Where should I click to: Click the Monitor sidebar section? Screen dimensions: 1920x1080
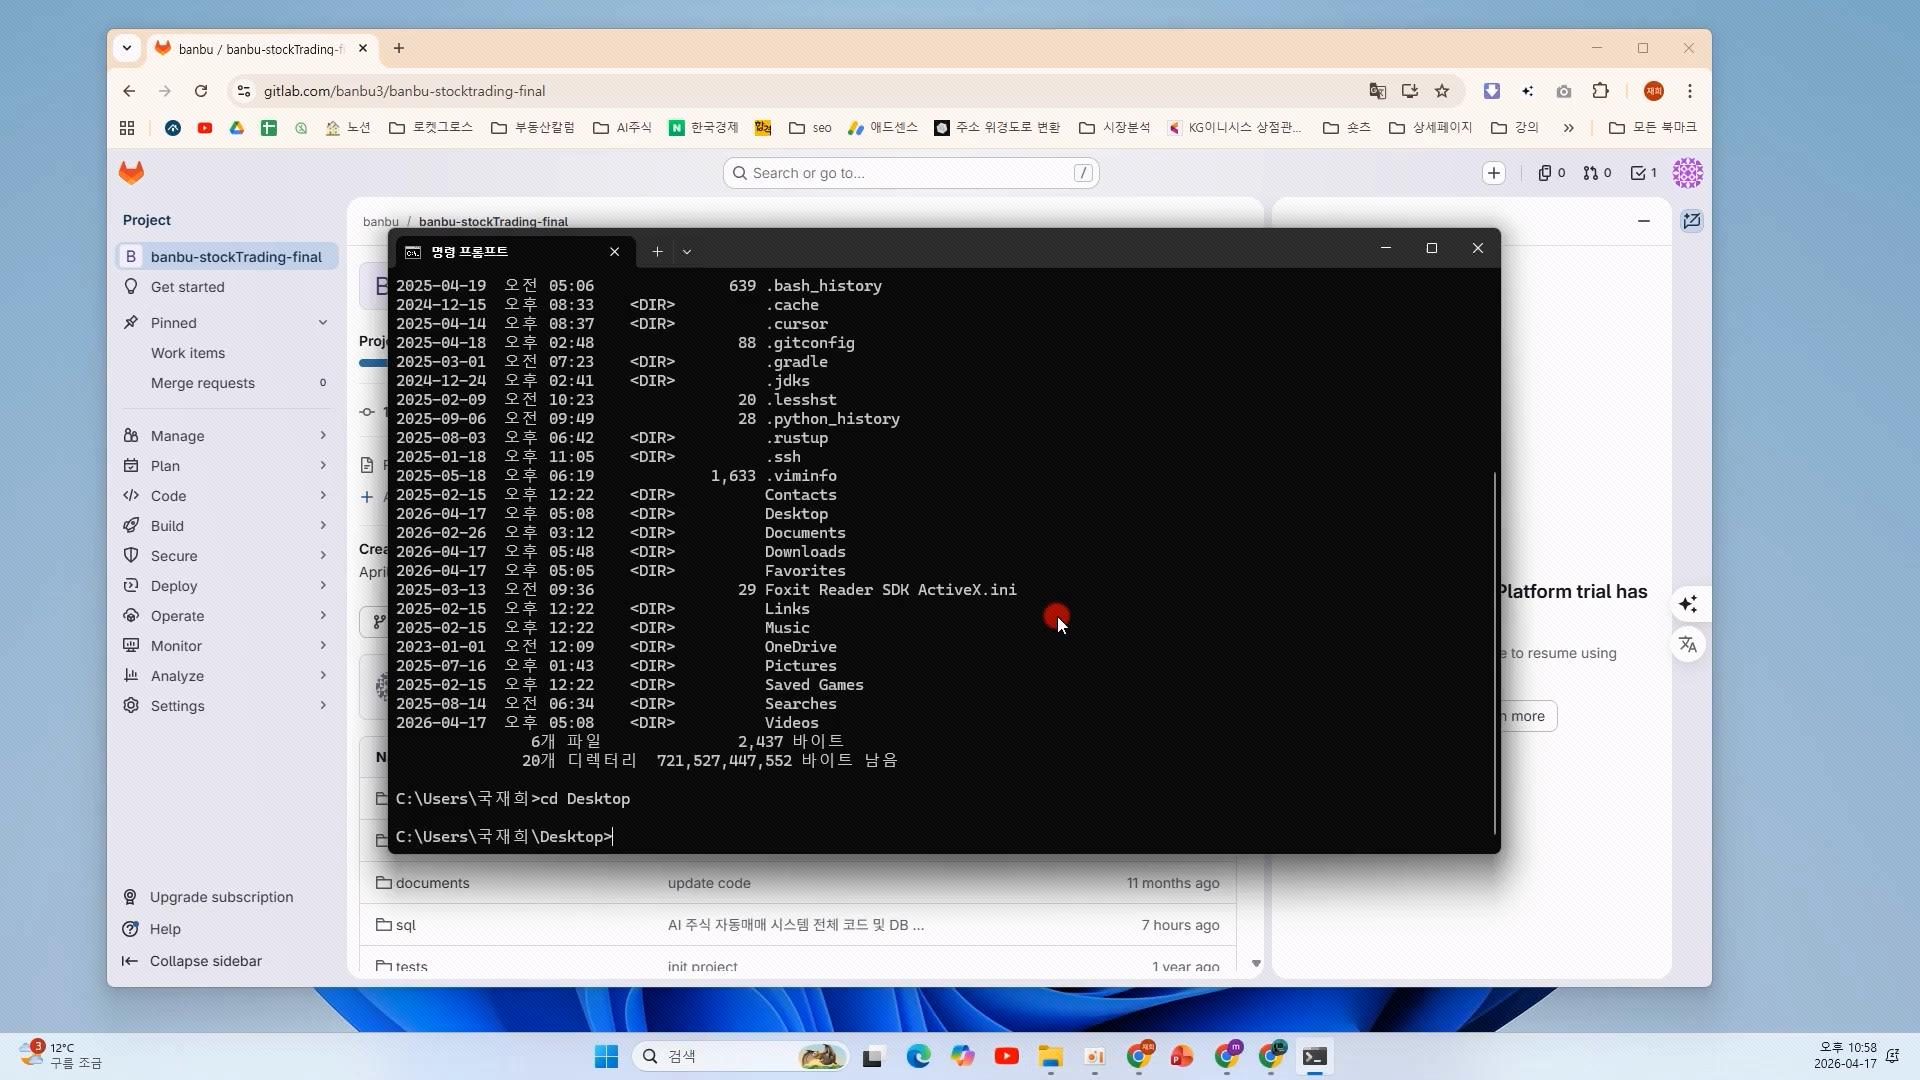[x=227, y=646]
